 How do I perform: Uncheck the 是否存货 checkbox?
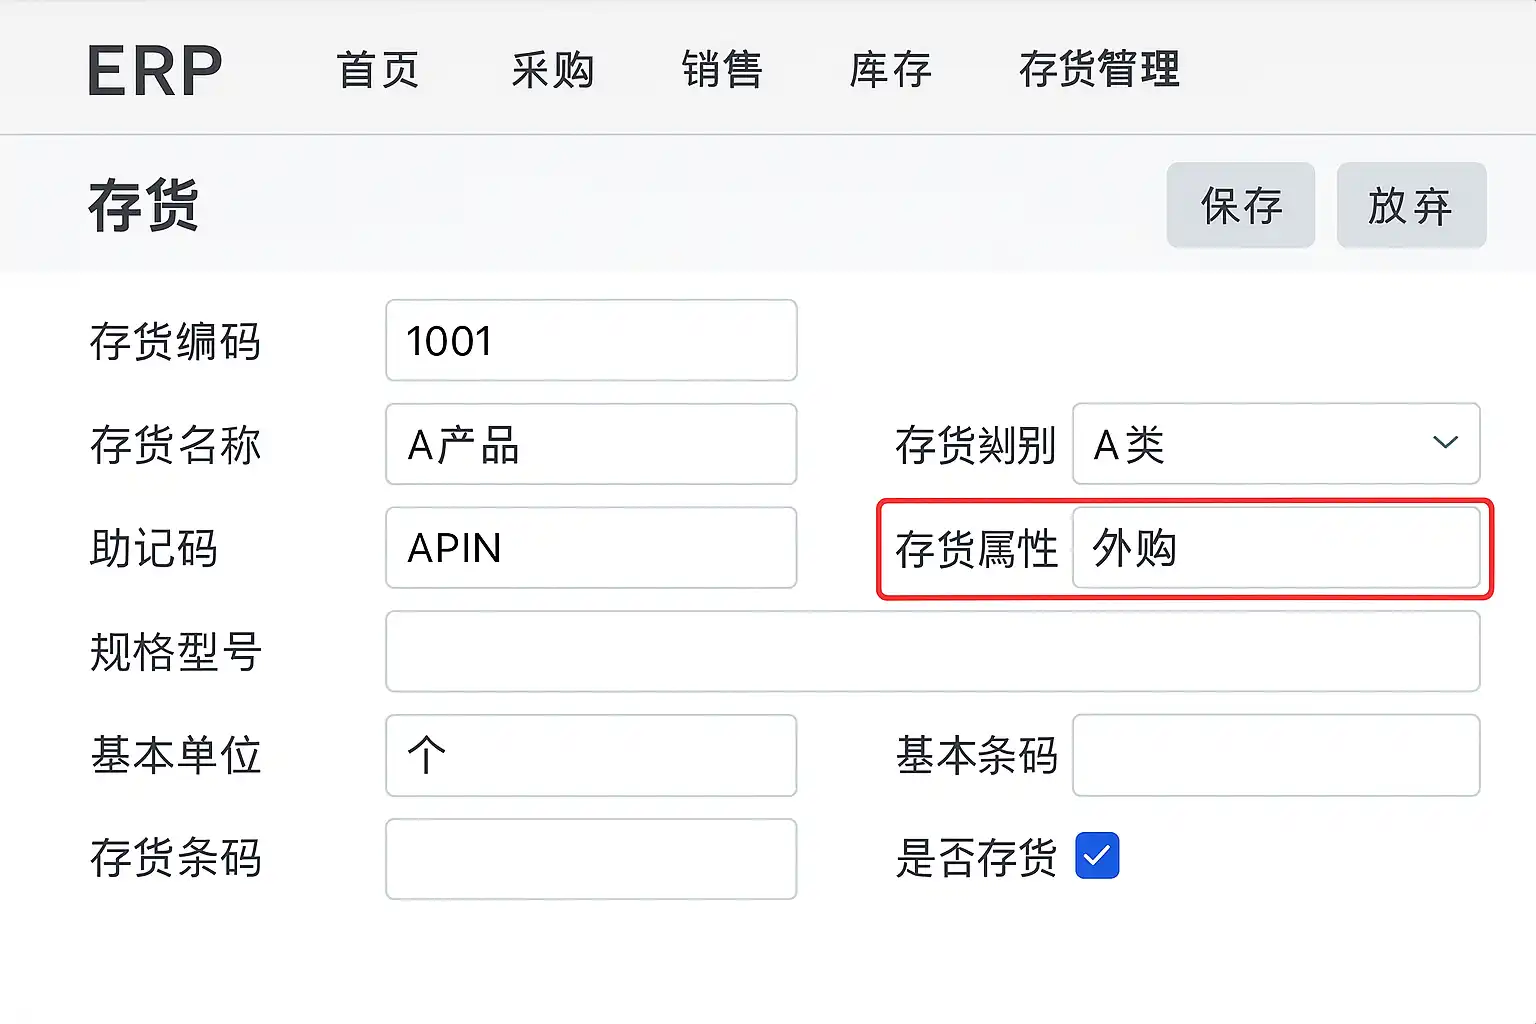point(1097,856)
